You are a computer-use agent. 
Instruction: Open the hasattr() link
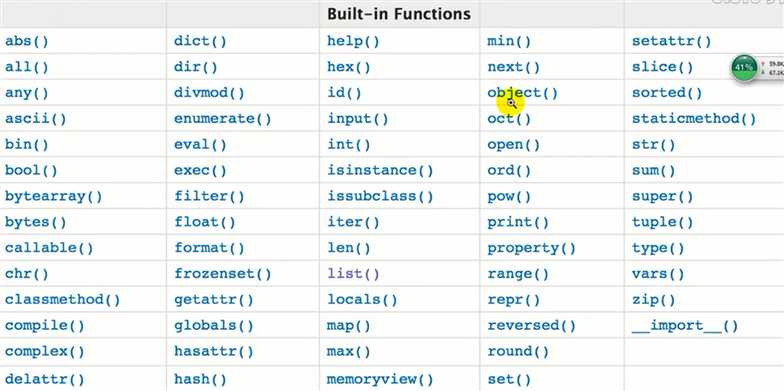(x=214, y=352)
